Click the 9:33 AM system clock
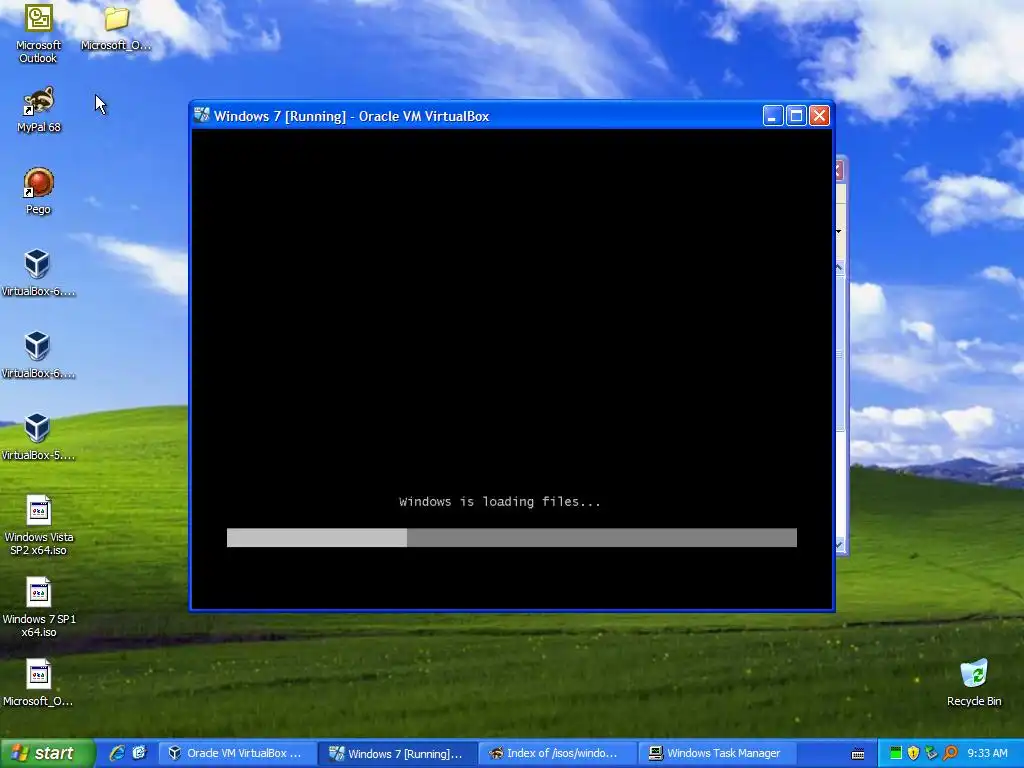The height and width of the screenshot is (768, 1024). [987, 753]
